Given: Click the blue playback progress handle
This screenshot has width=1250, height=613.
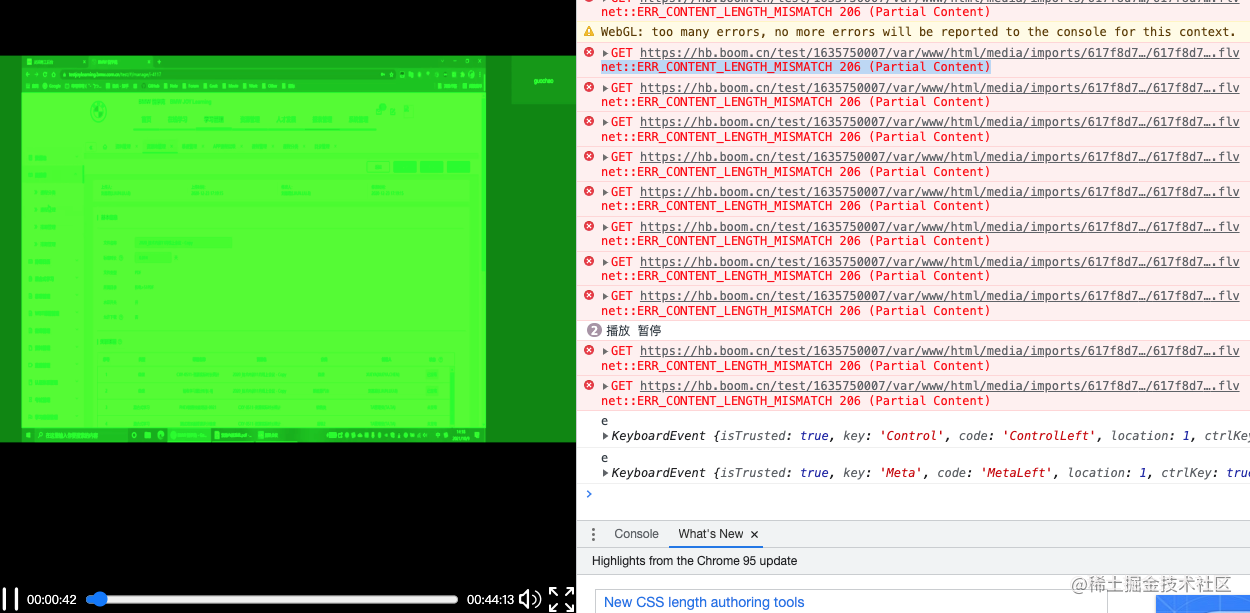Looking at the screenshot, I should [97, 599].
